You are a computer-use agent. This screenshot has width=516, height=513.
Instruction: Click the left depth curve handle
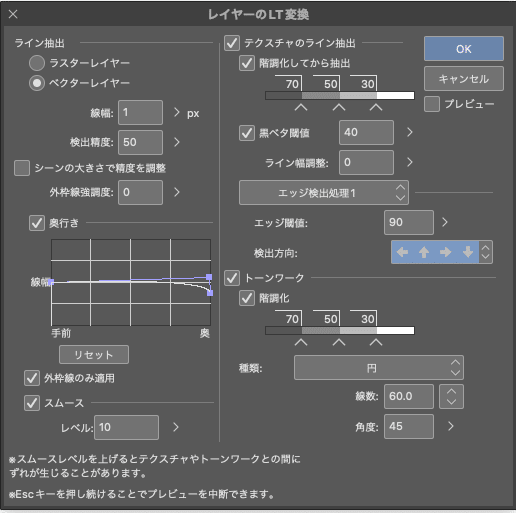point(51,282)
